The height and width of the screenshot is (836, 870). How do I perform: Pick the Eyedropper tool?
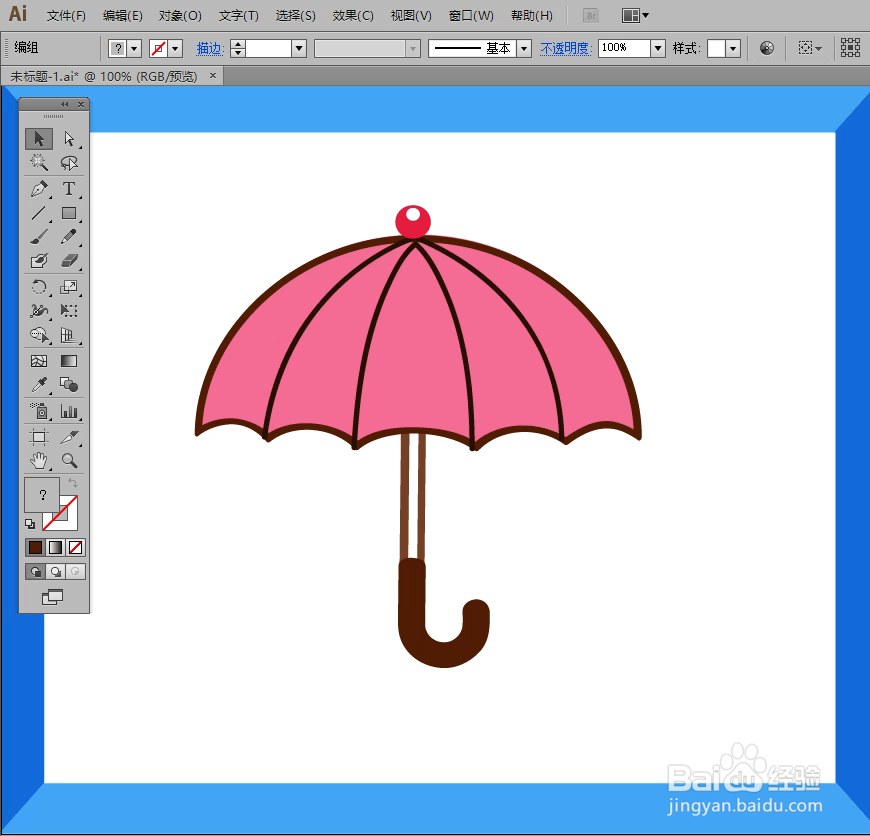point(38,384)
